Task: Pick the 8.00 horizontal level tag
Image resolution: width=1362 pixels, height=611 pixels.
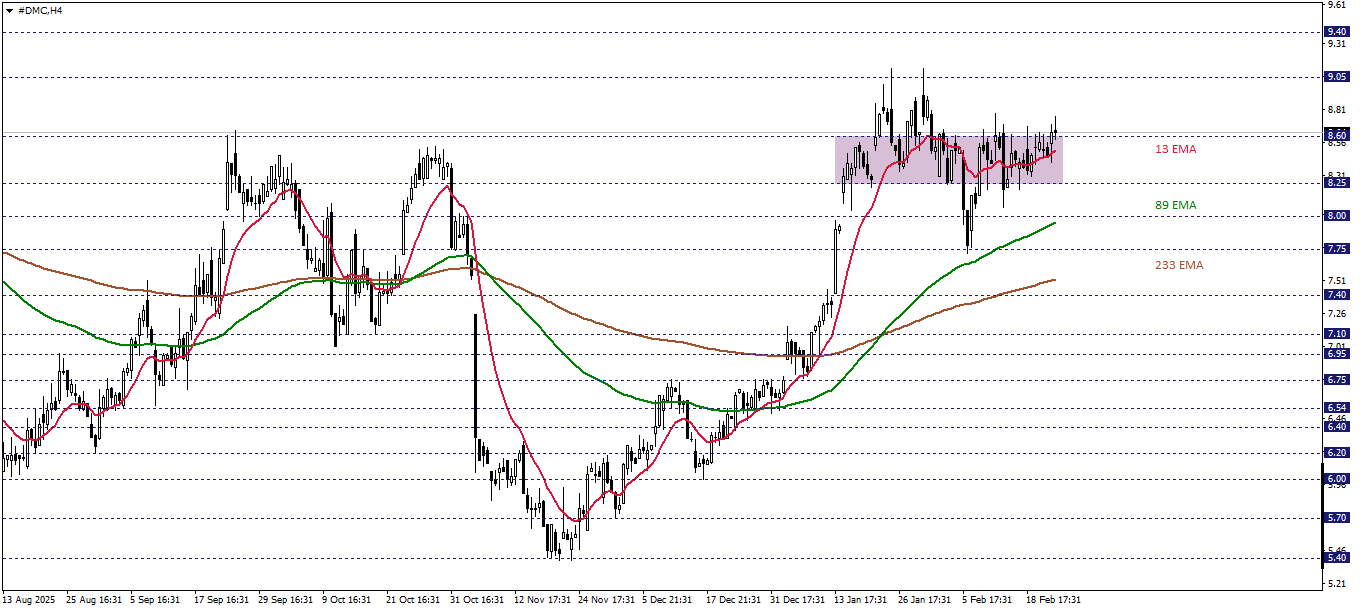Action: click(1336, 216)
